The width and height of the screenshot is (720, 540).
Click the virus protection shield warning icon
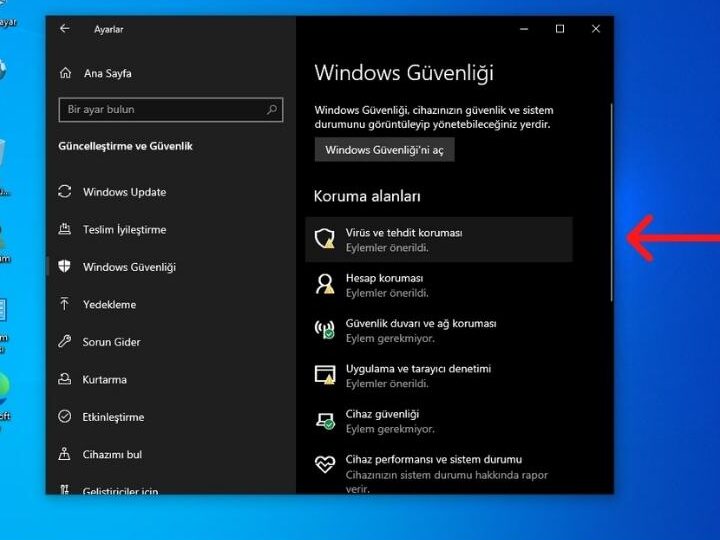click(325, 239)
